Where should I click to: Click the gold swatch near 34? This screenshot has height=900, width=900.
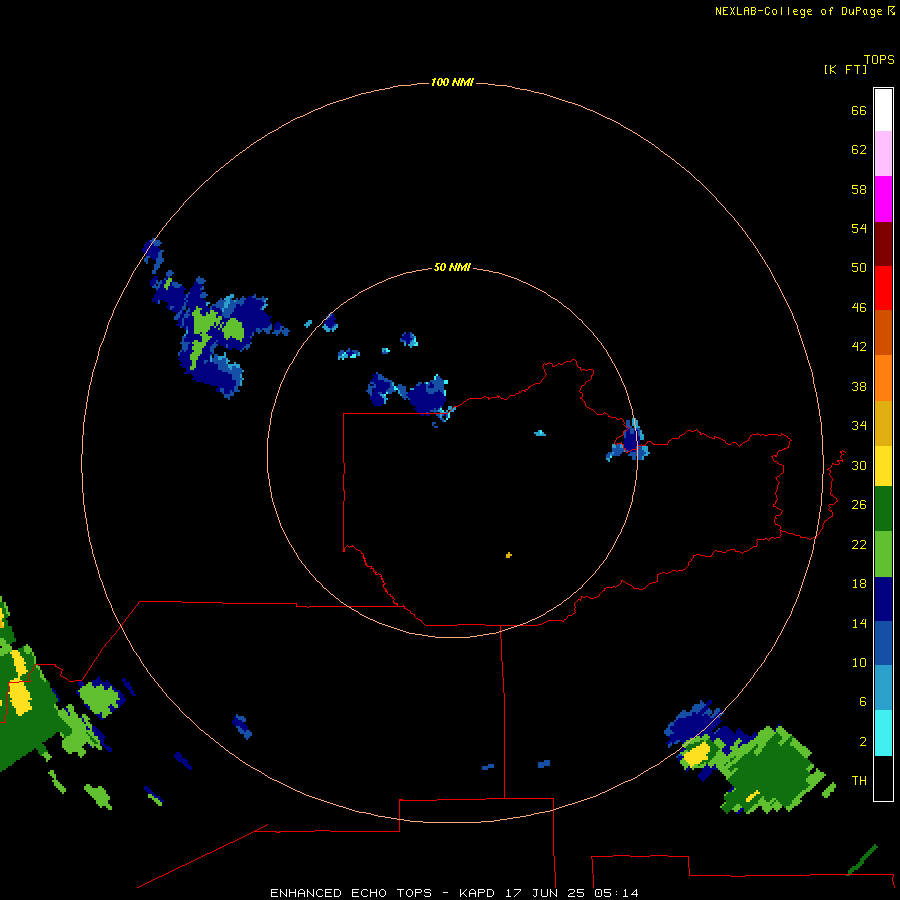pos(883,423)
